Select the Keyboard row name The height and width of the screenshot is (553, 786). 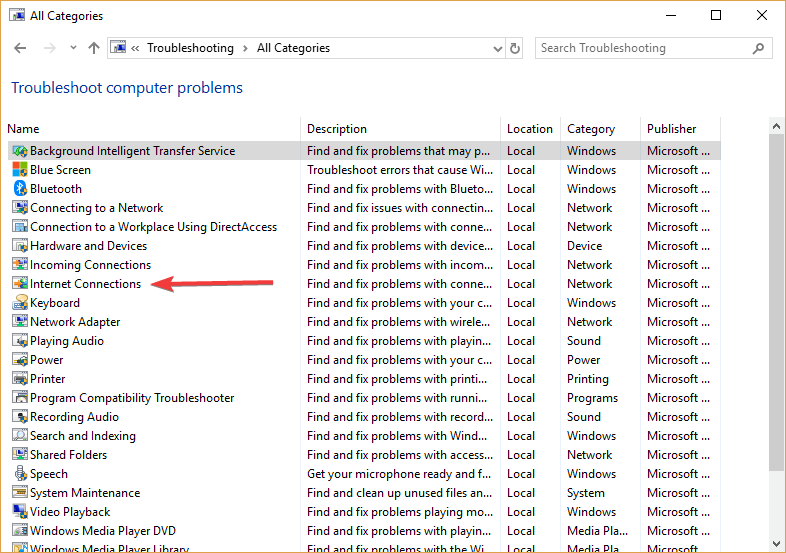[55, 303]
